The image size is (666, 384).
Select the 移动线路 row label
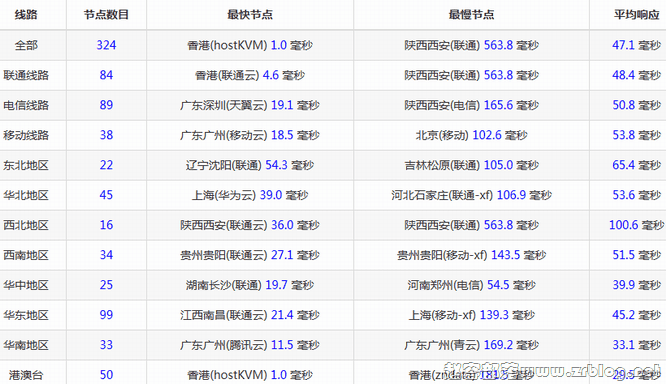click(26, 135)
